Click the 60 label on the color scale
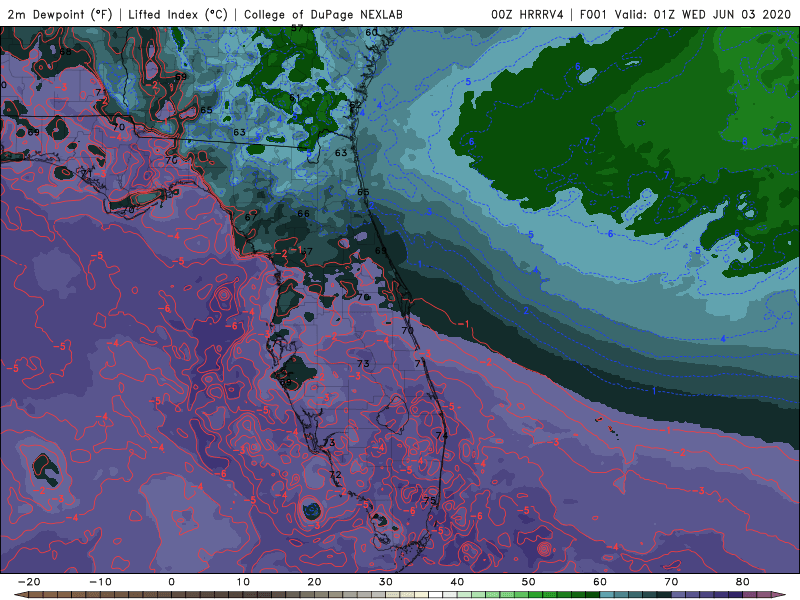800x600 pixels. pos(600,582)
